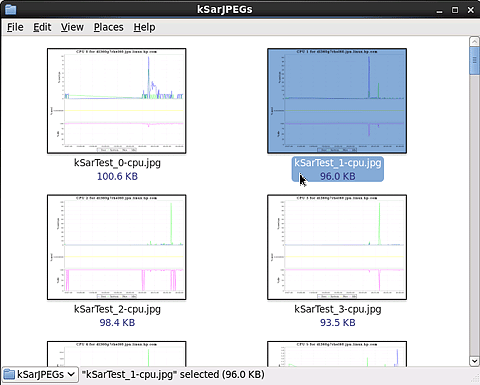Click the kSarTest_3-cpu.jpg file name label
Image resolution: width=480 pixels, height=385 pixels.
click(x=338, y=309)
